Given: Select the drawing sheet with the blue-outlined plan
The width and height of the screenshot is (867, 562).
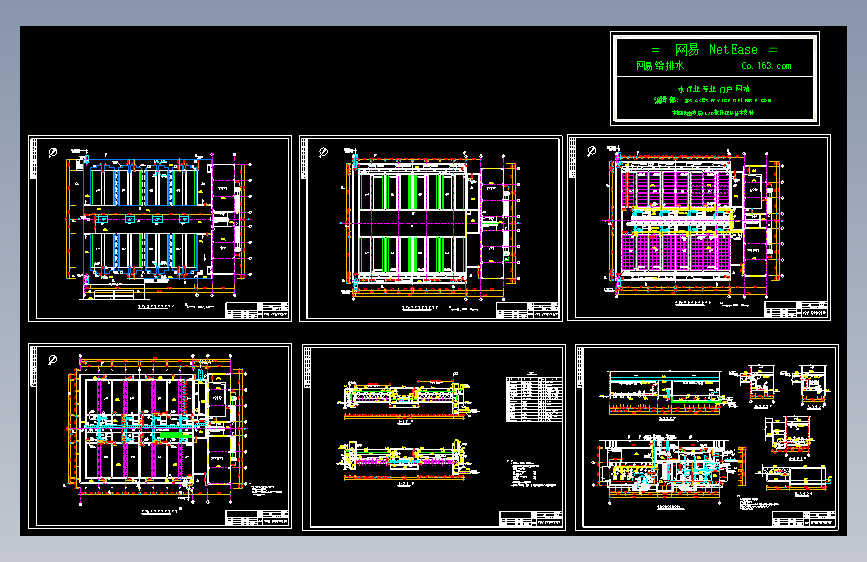Looking at the screenshot, I should point(160,228).
